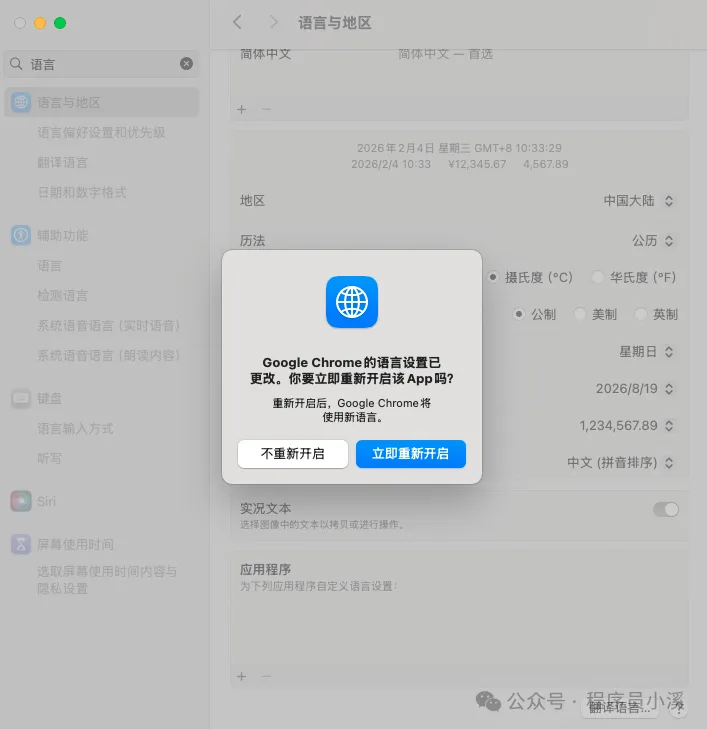Select 摄氏度 (°C) radio button
The image size is (707, 729).
[493, 278]
